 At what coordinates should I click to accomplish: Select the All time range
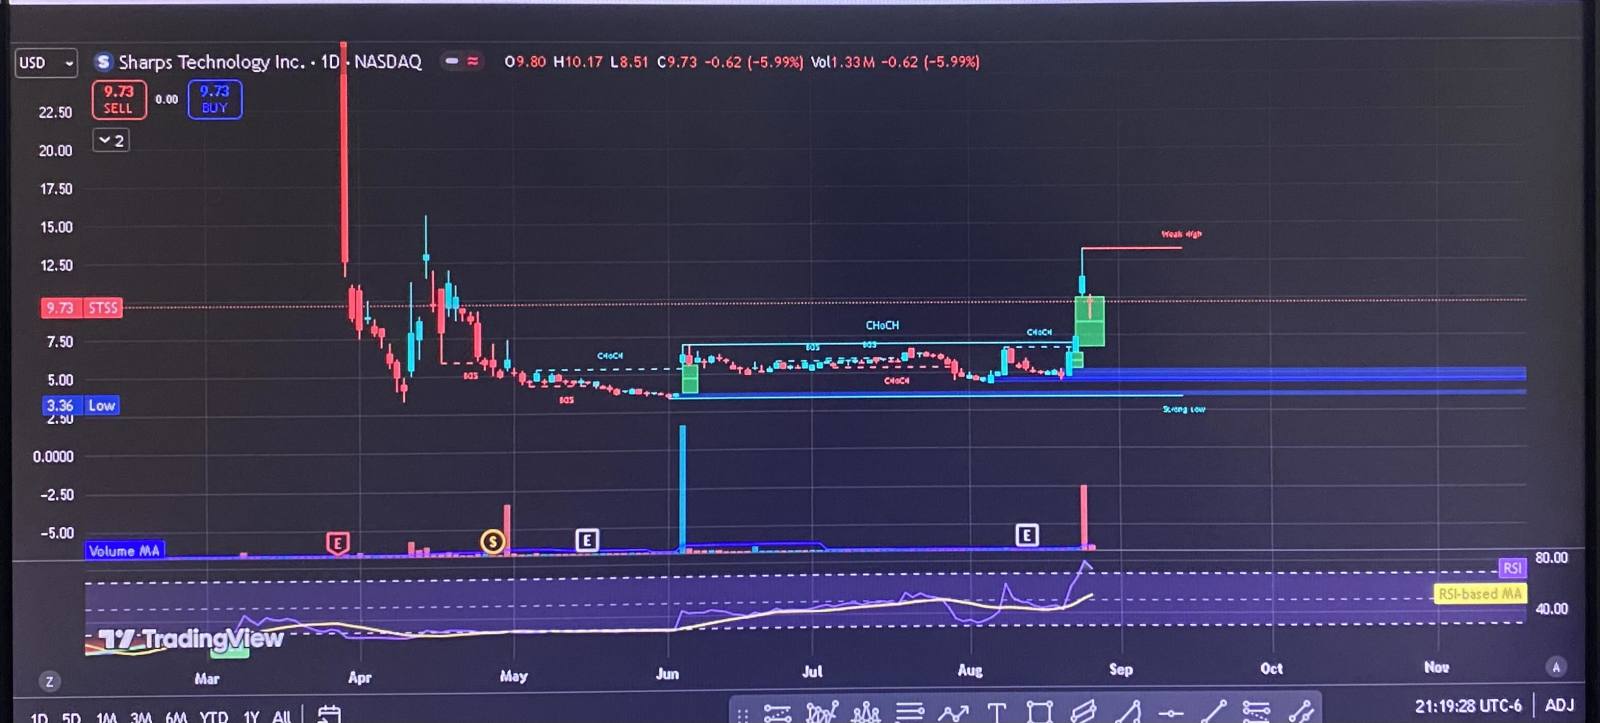point(282,717)
